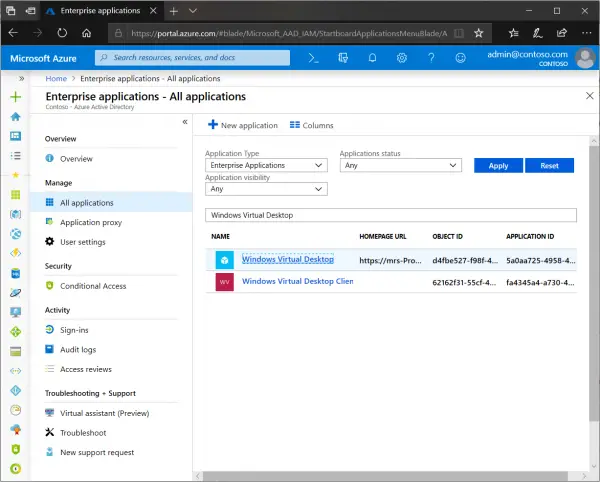Open the All services list icon

click(16, 156)
